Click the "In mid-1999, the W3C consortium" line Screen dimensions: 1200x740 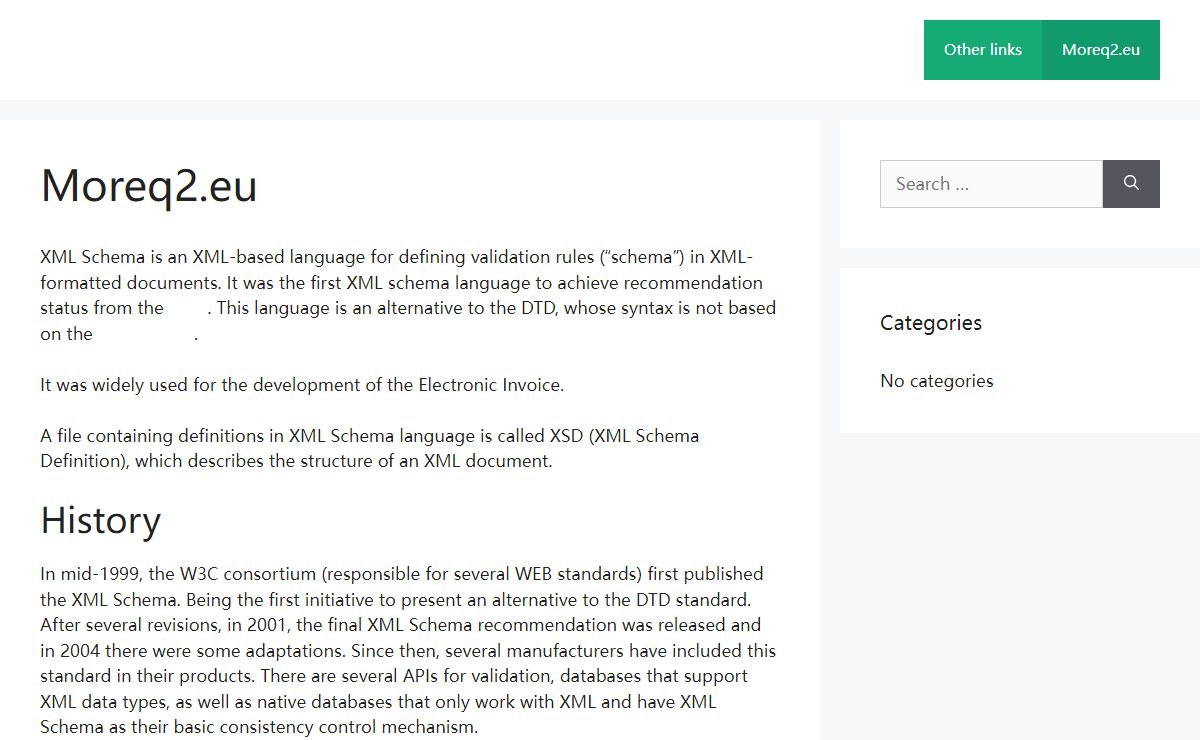[402, 574]
